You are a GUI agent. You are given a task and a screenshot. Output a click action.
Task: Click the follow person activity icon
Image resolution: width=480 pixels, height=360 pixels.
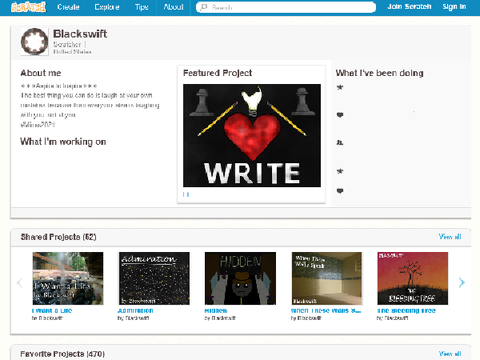(340, 143)
